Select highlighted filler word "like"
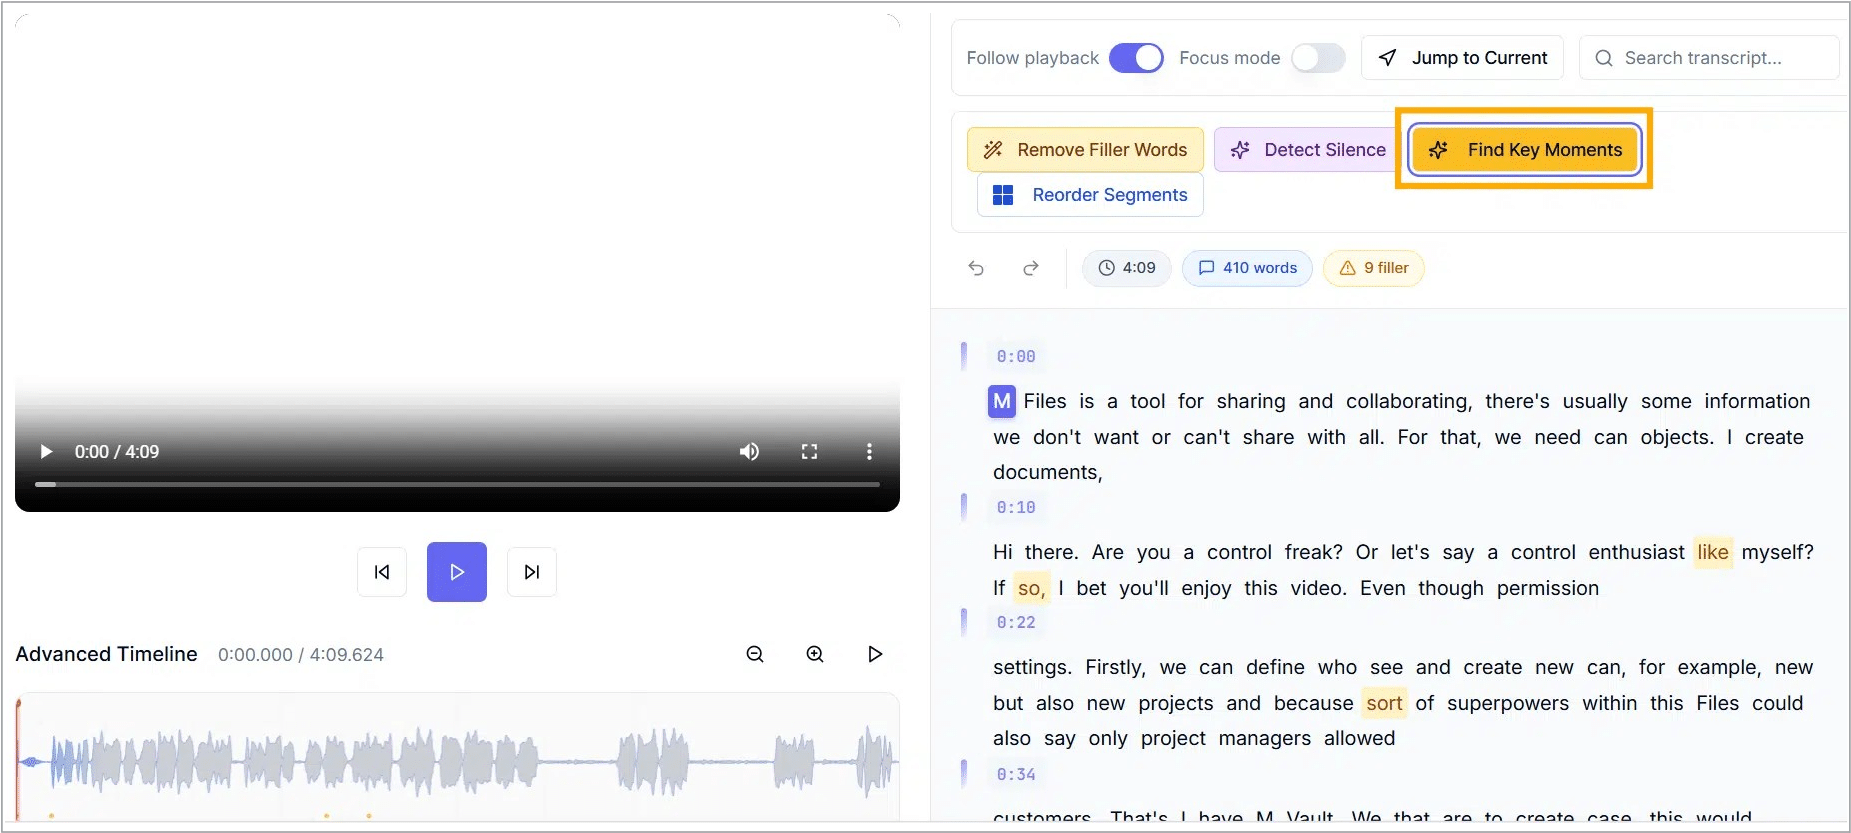 [1713, 552]
